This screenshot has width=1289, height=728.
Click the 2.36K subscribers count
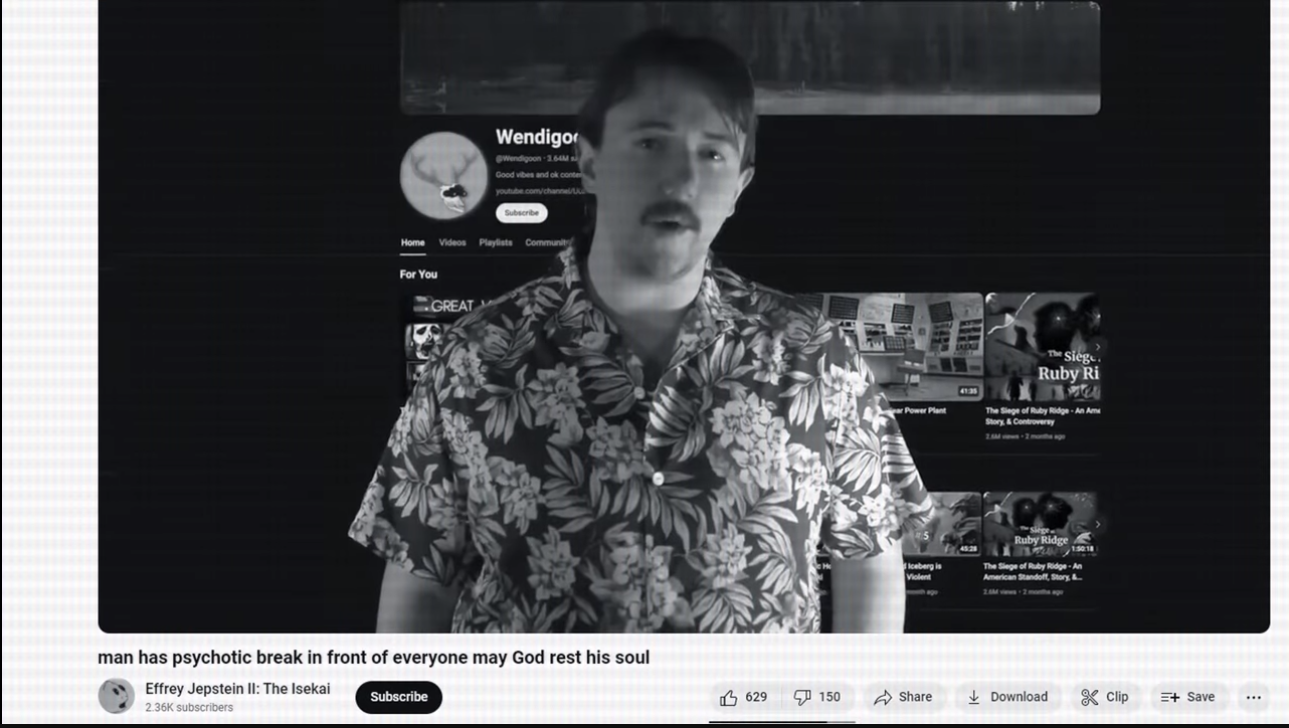[x=189, y=707]
